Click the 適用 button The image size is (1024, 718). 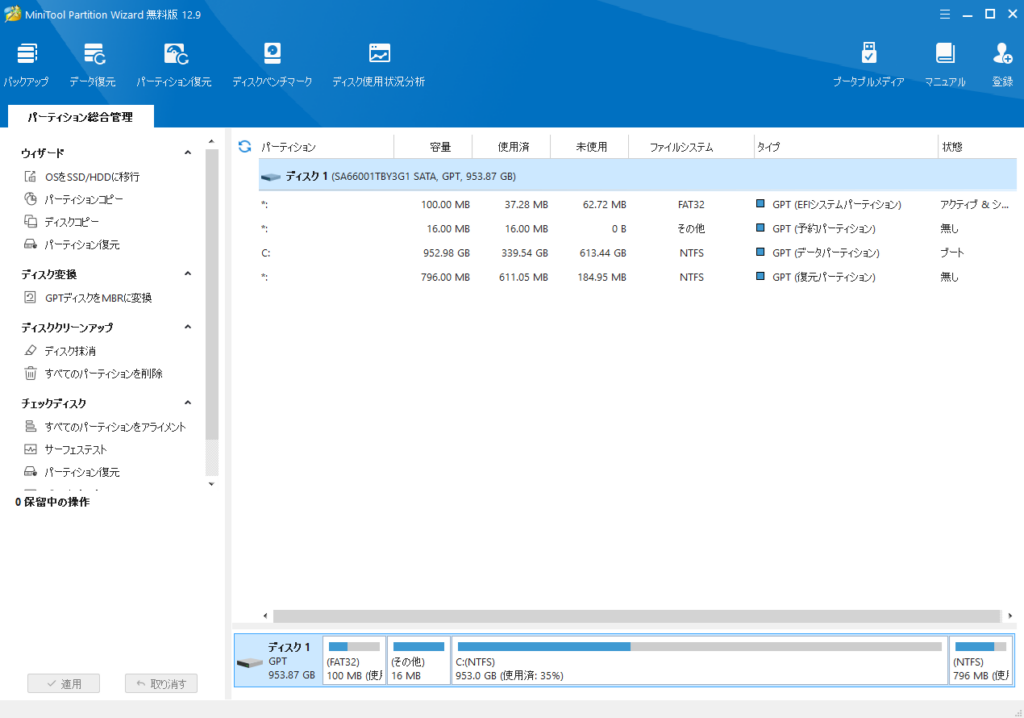(64, 683)
